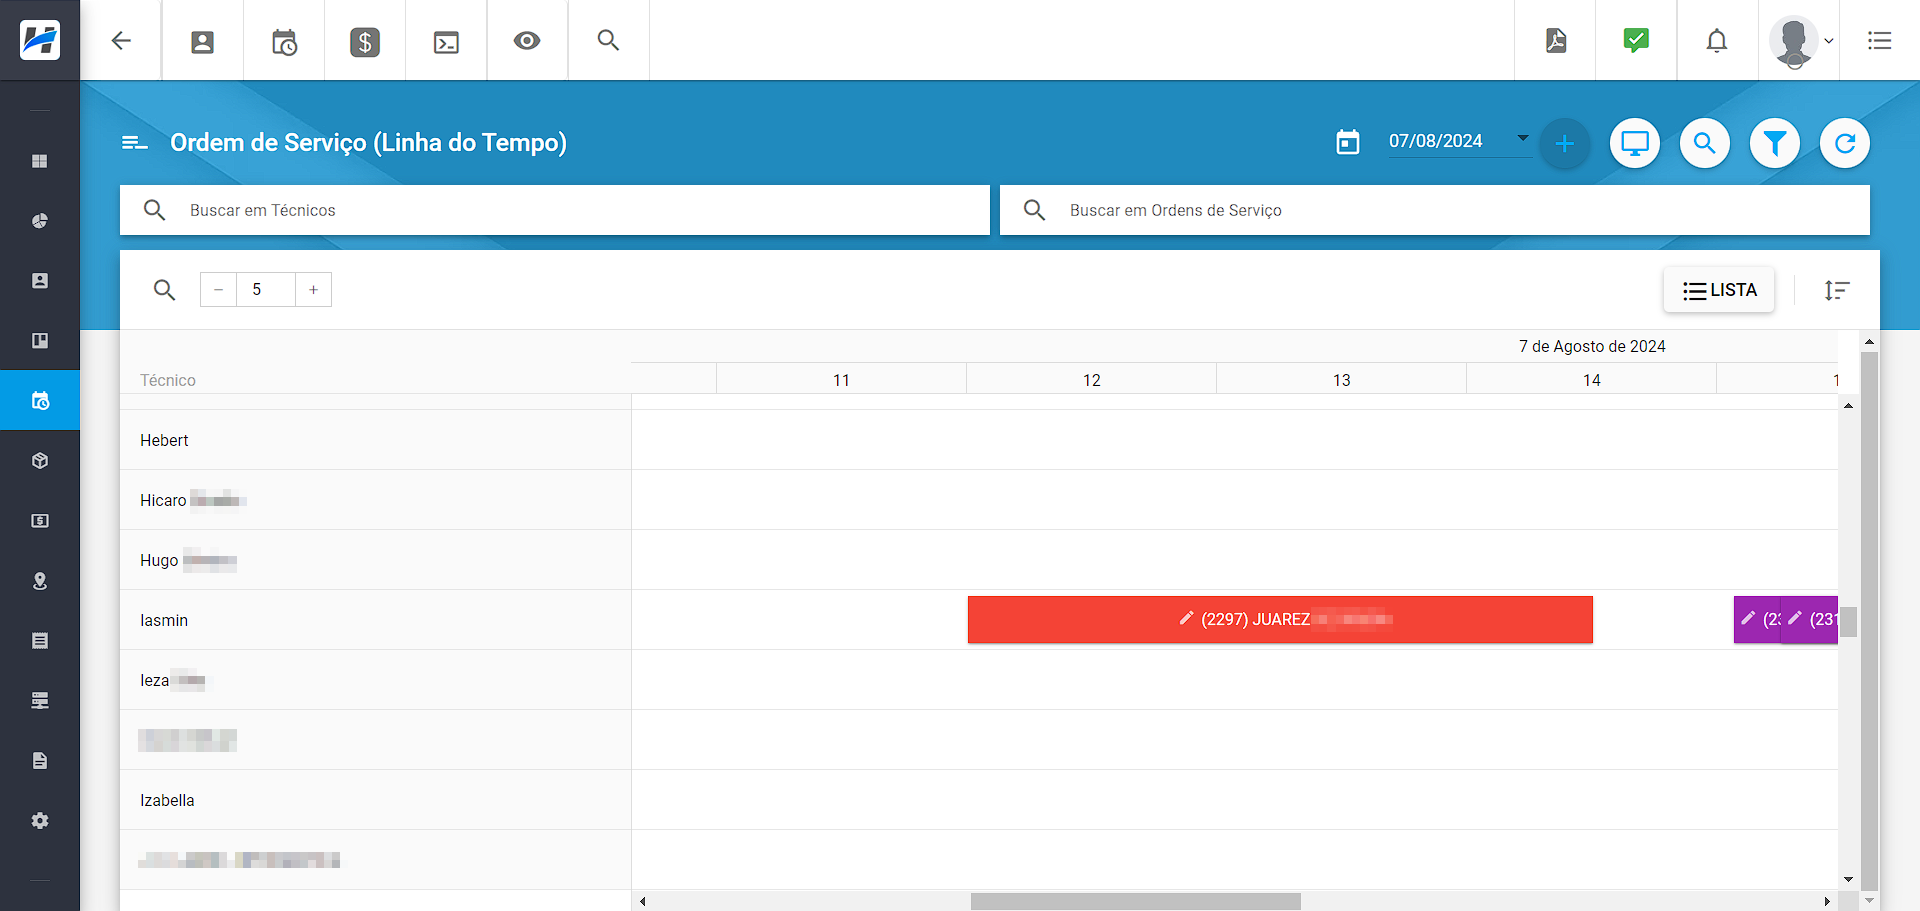Toggle the side menu next to page title
Image resolution: width=1920 pixels, height=911 pixels.
pyautogui.click(x=134, y=143)
